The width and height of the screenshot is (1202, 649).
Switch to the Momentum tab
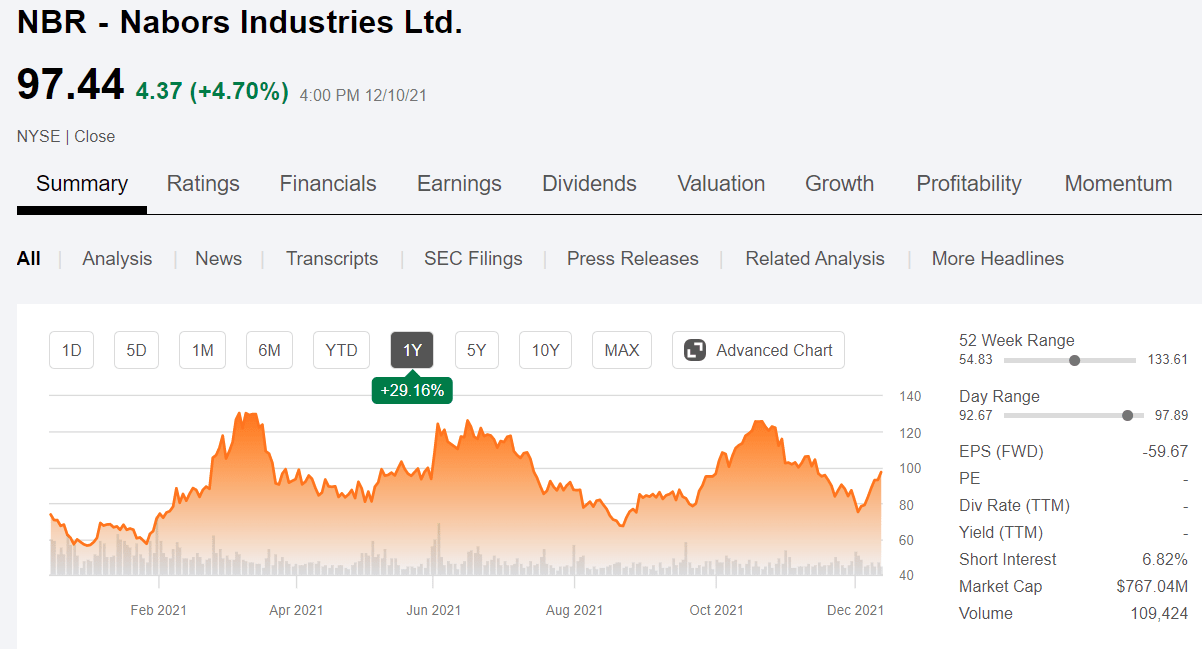1118,184
